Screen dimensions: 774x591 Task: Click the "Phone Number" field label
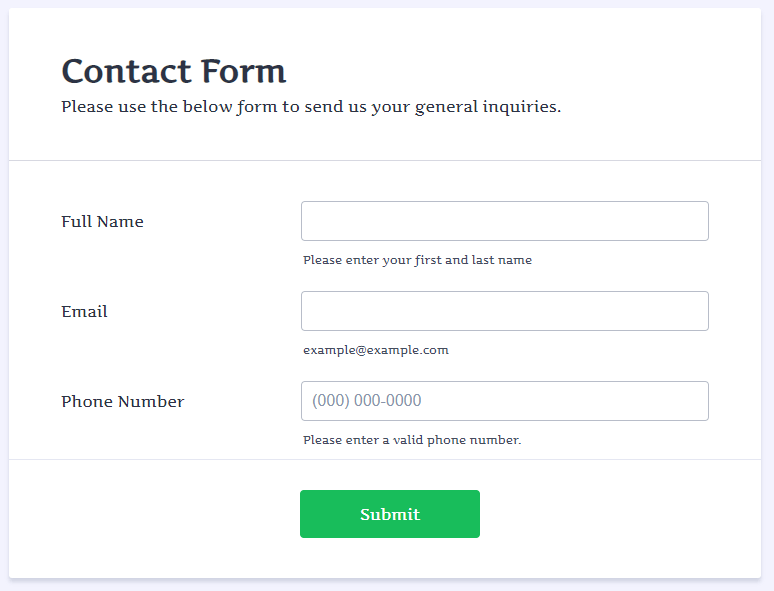122,402
